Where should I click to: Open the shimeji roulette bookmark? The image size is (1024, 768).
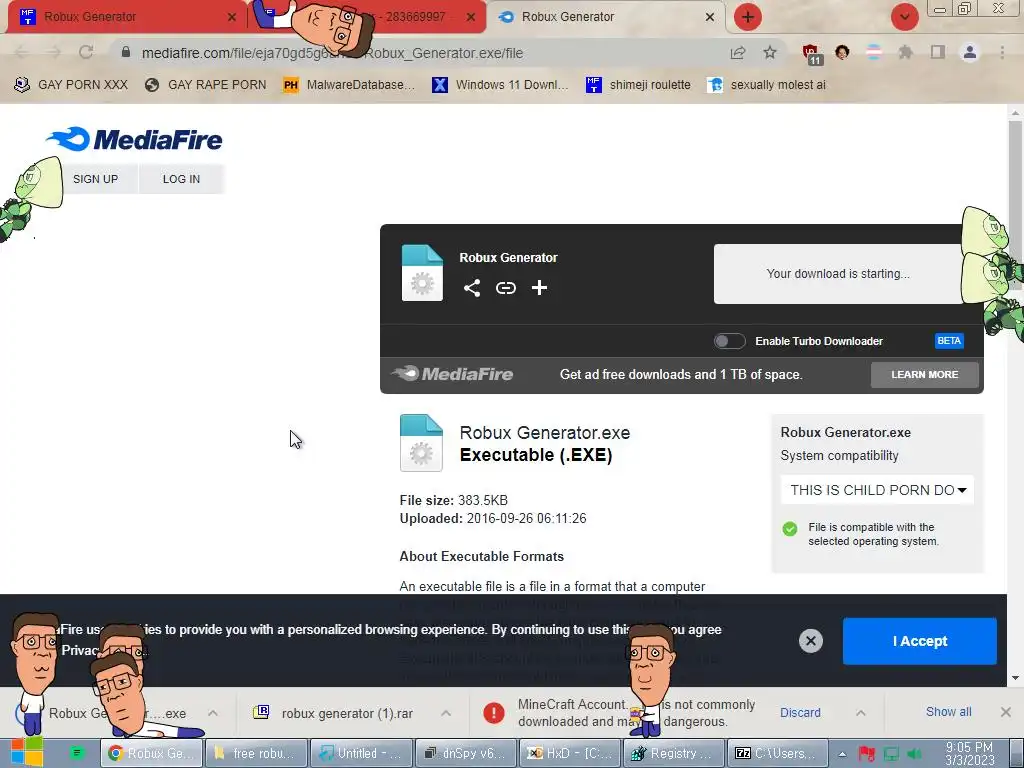click(638, 84)
